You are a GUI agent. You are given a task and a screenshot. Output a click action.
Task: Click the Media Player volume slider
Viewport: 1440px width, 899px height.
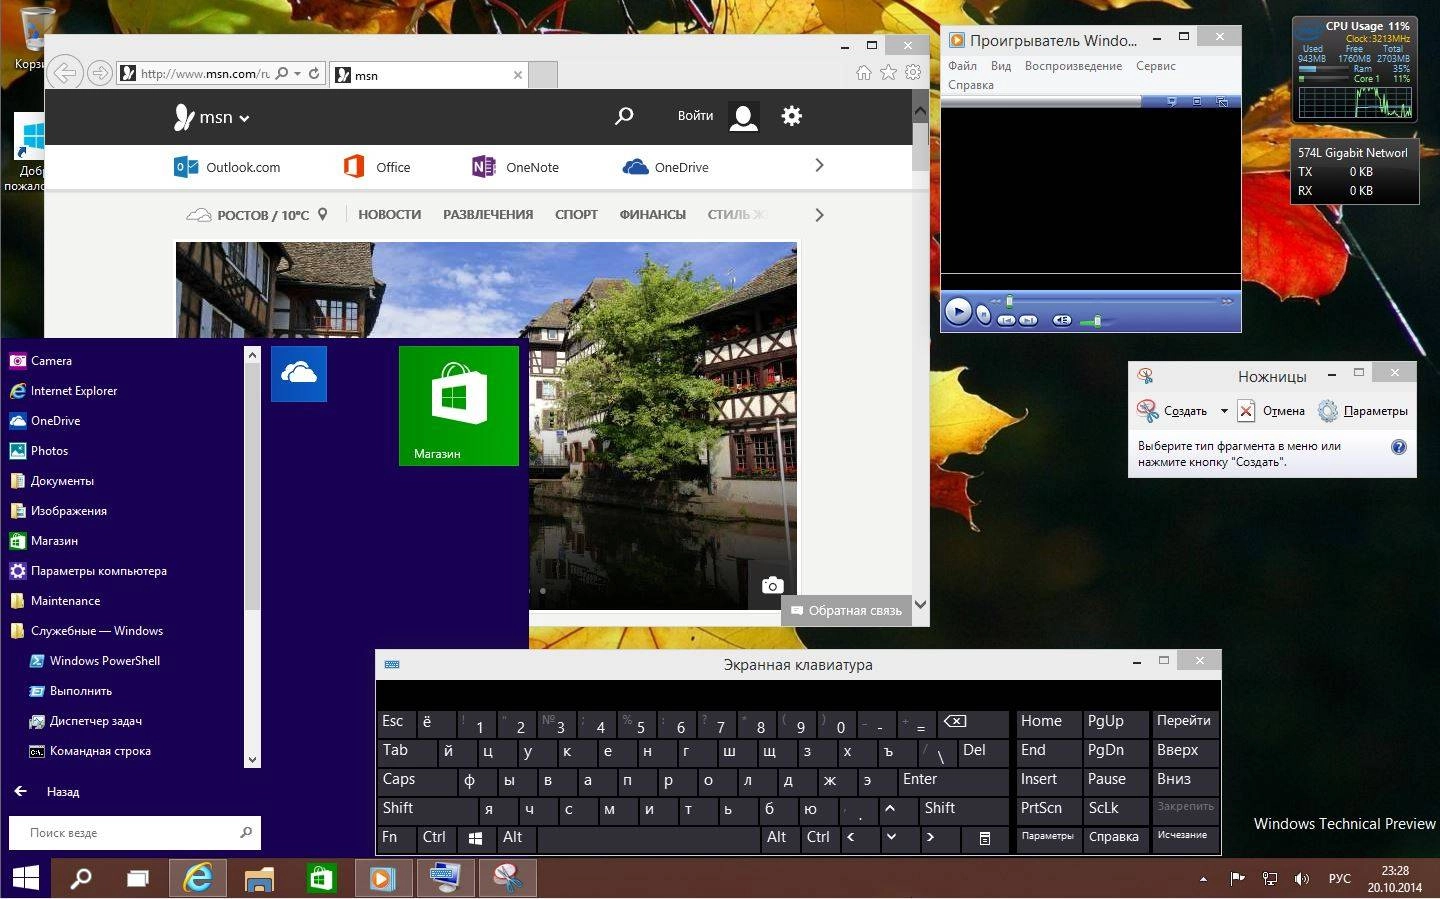[x=1100, y=321]
